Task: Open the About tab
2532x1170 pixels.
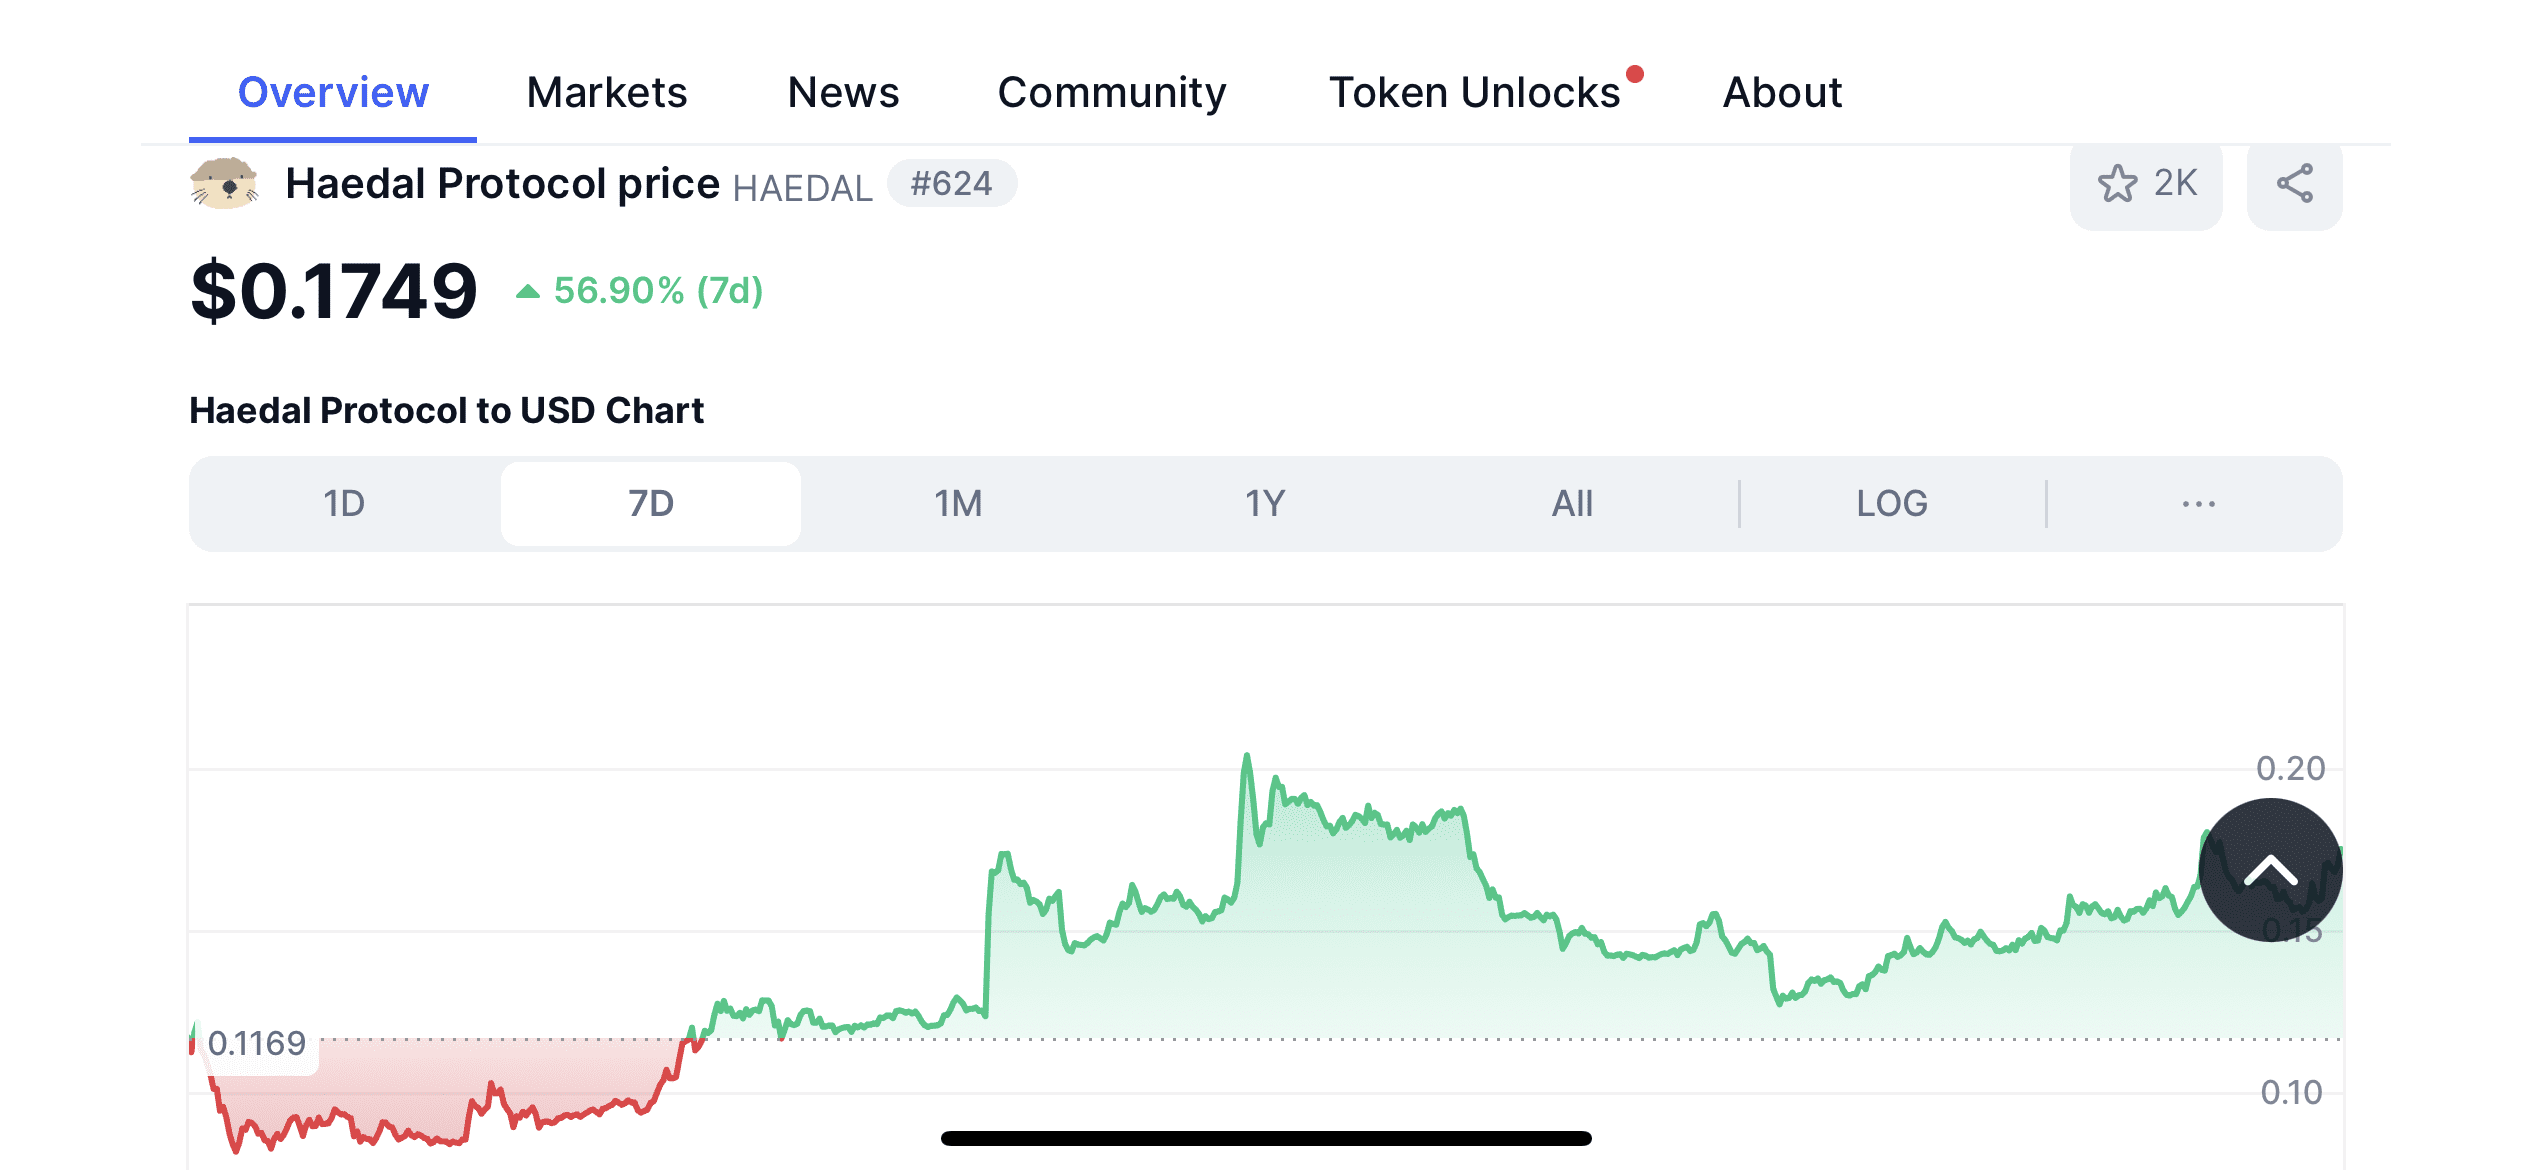Action: [1782, 92]
